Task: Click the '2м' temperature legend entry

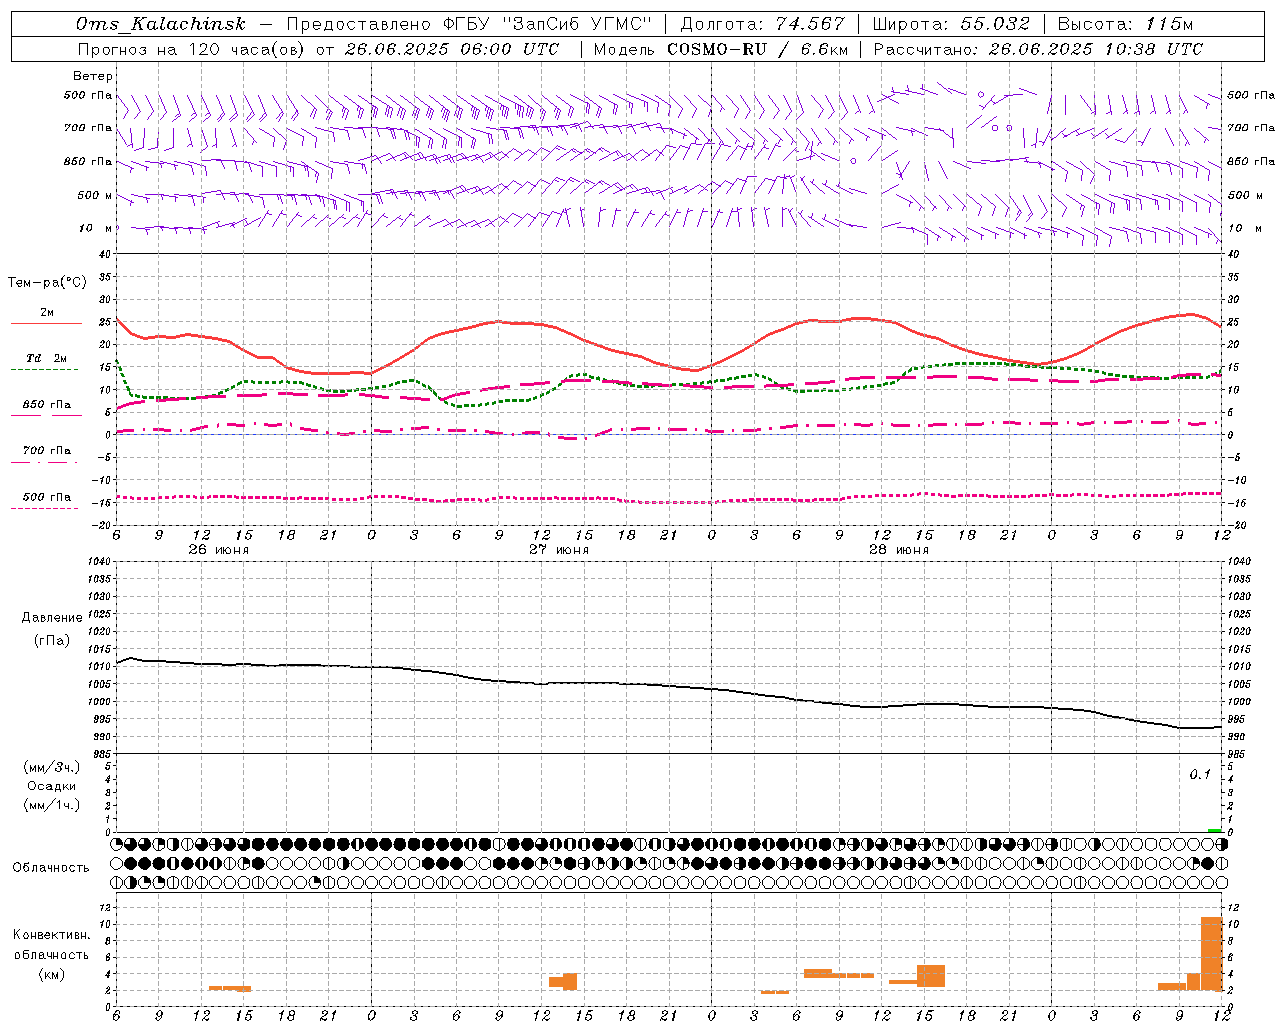Action: coord(47,313)
